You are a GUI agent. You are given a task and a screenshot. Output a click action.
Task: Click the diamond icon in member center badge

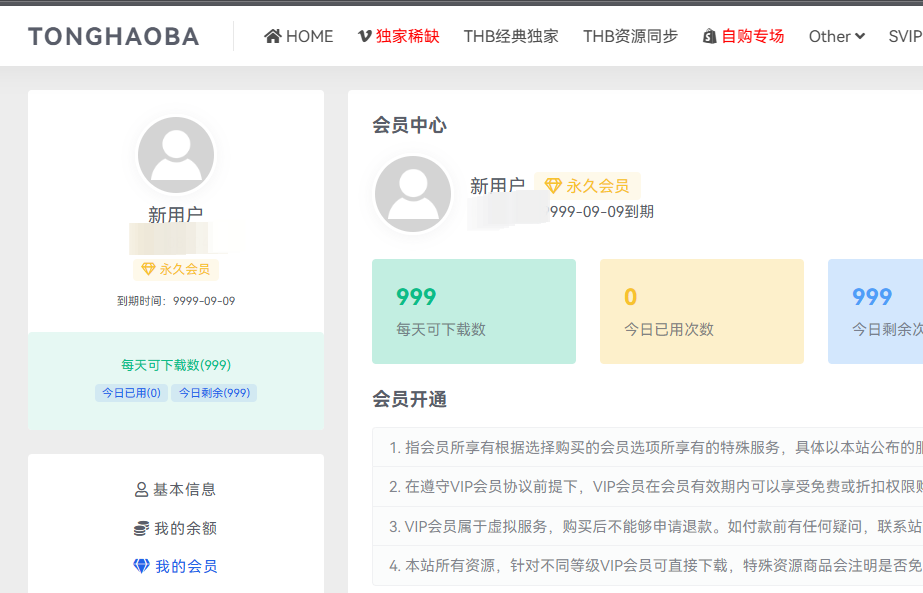[x=553, y=186]
